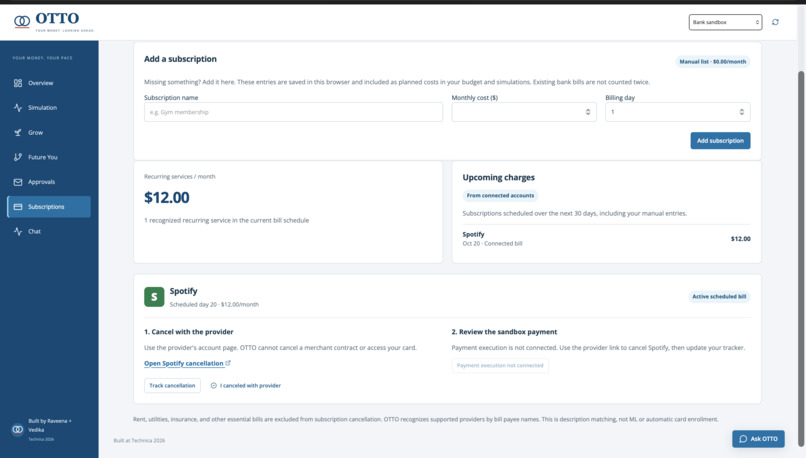
Task: Click the Track cancellation button
Action: [172, 386]
